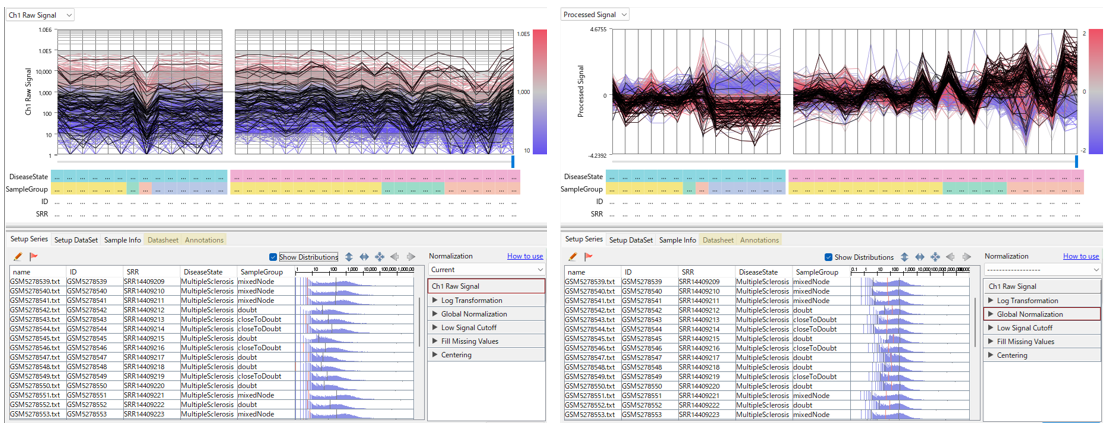The height and width of the screenshot is (428, 1109).
Task: Open Annotations tab in Processed Signal panel
Action: click(760, 240)
